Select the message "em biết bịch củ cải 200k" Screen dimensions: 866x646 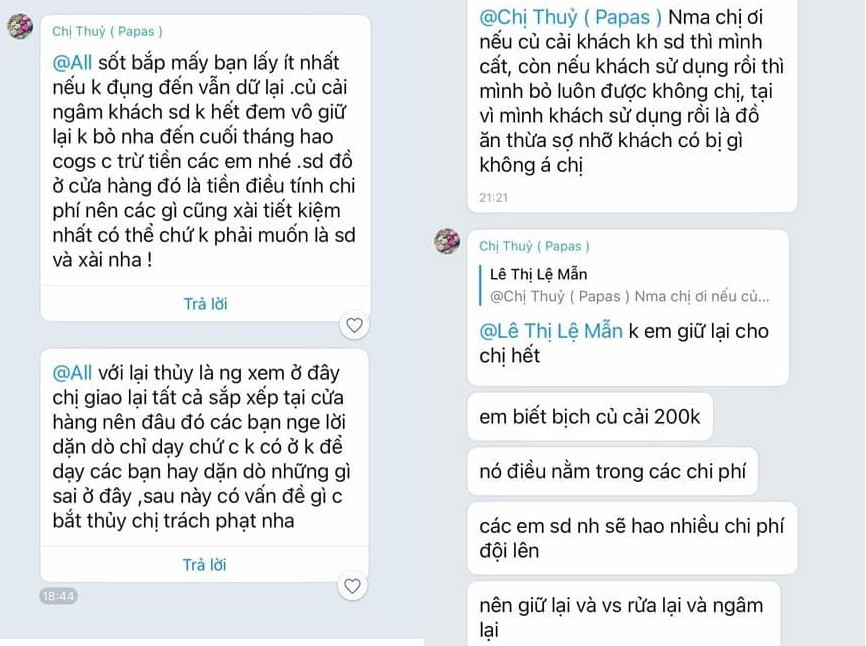click(x=590, y=417)
